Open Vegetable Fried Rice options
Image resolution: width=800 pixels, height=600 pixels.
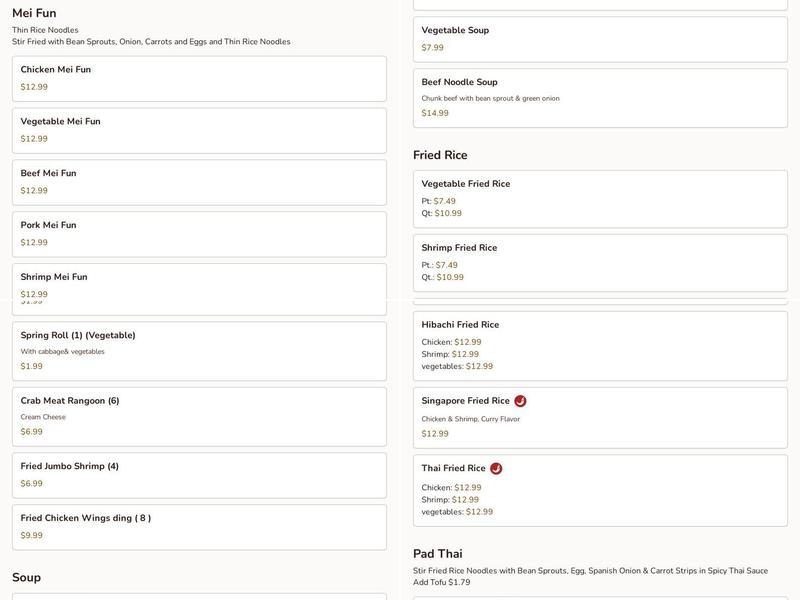600,198
